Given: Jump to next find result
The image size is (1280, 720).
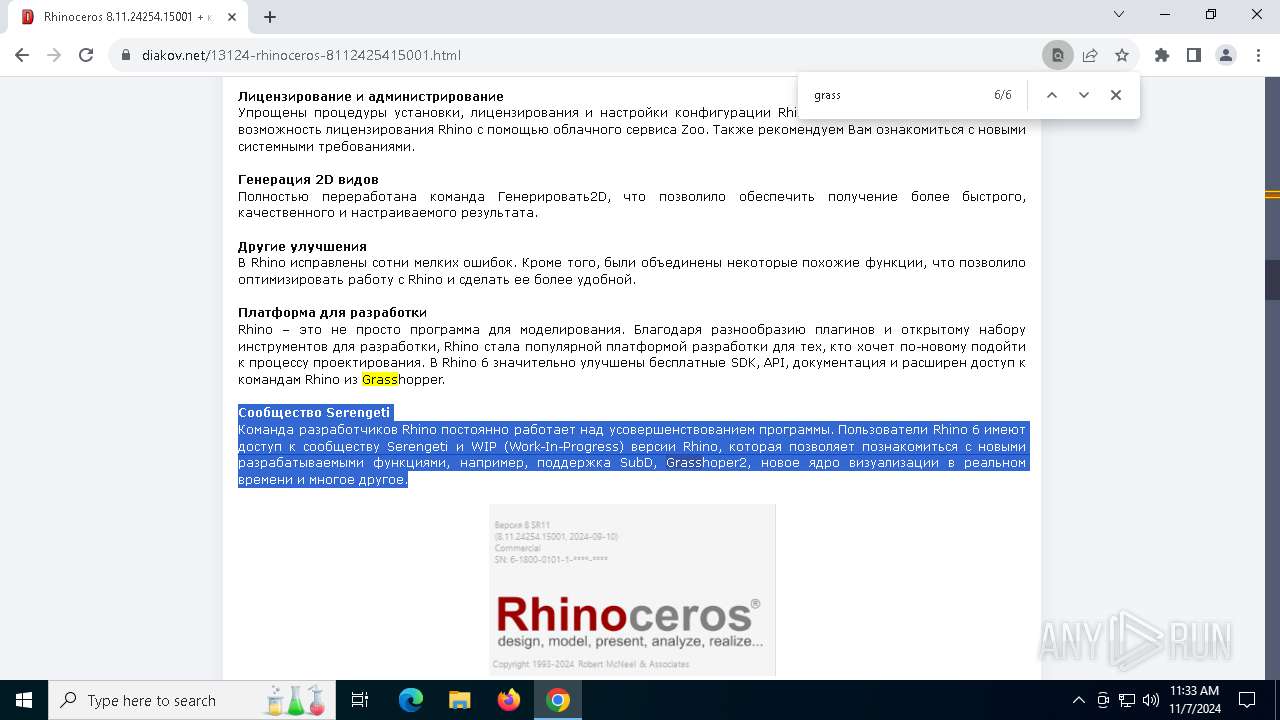Looking at the screenshot, I should click(x=1084, y=95).
